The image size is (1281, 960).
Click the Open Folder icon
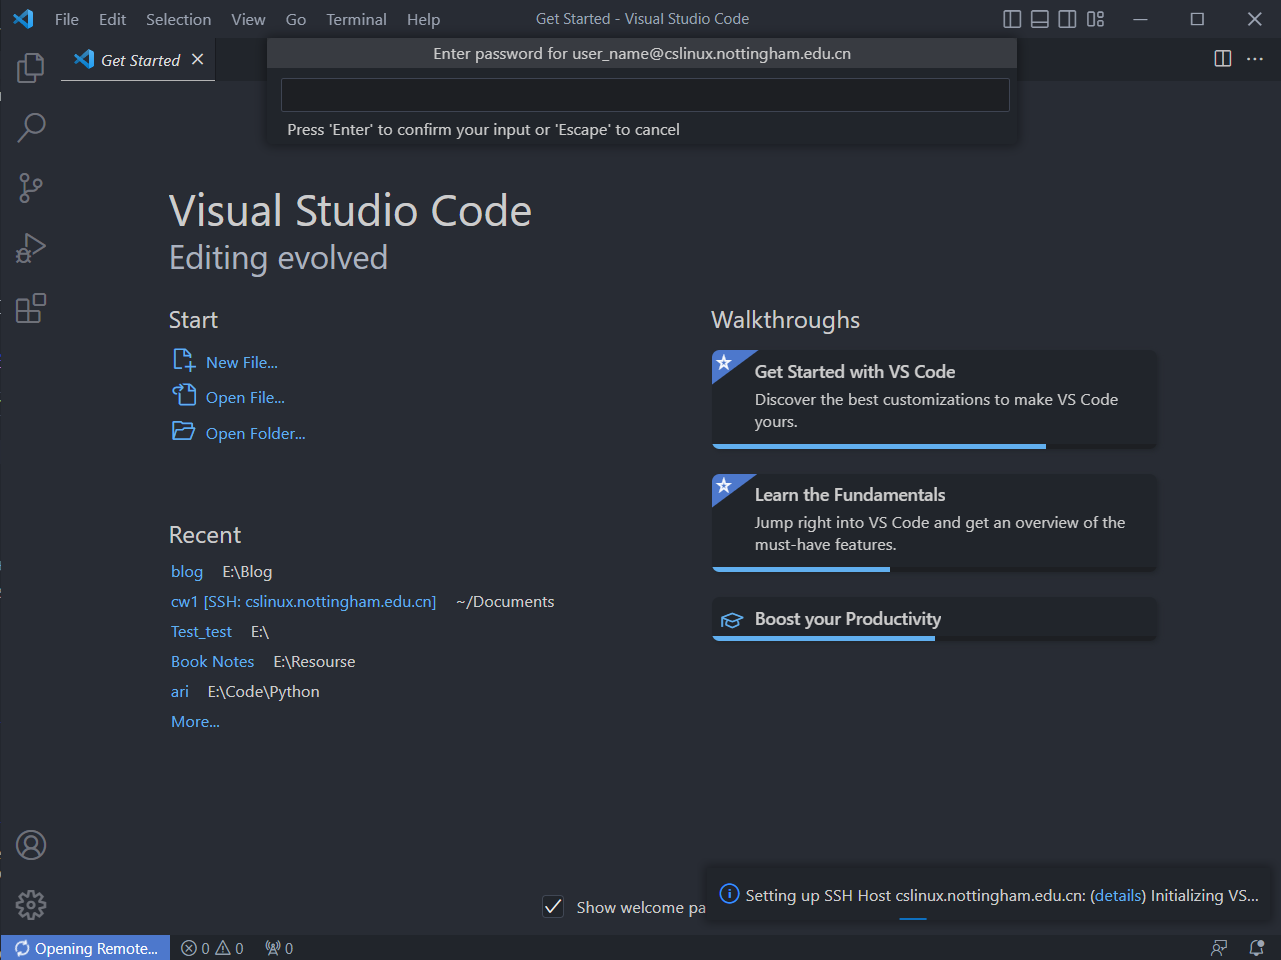(184, 431)
